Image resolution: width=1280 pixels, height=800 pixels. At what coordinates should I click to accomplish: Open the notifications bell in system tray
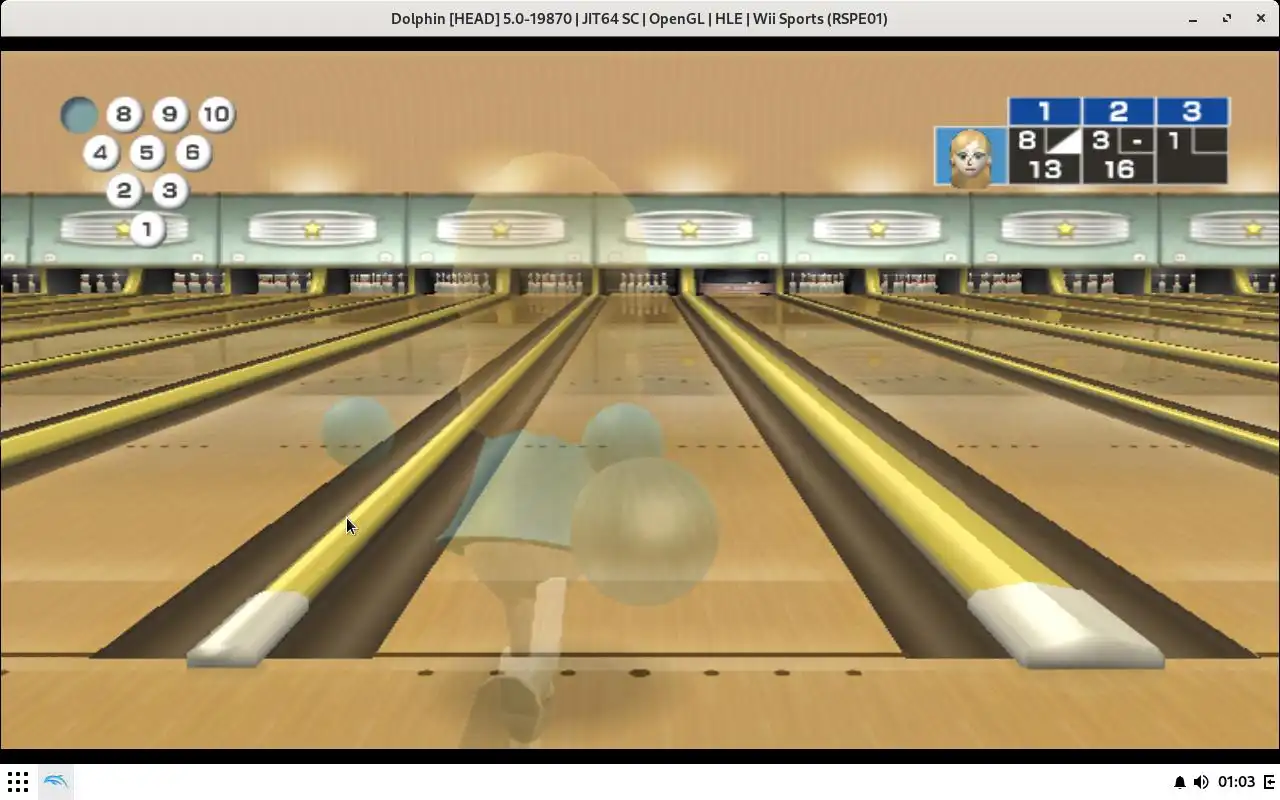[x=1180, y=782]
